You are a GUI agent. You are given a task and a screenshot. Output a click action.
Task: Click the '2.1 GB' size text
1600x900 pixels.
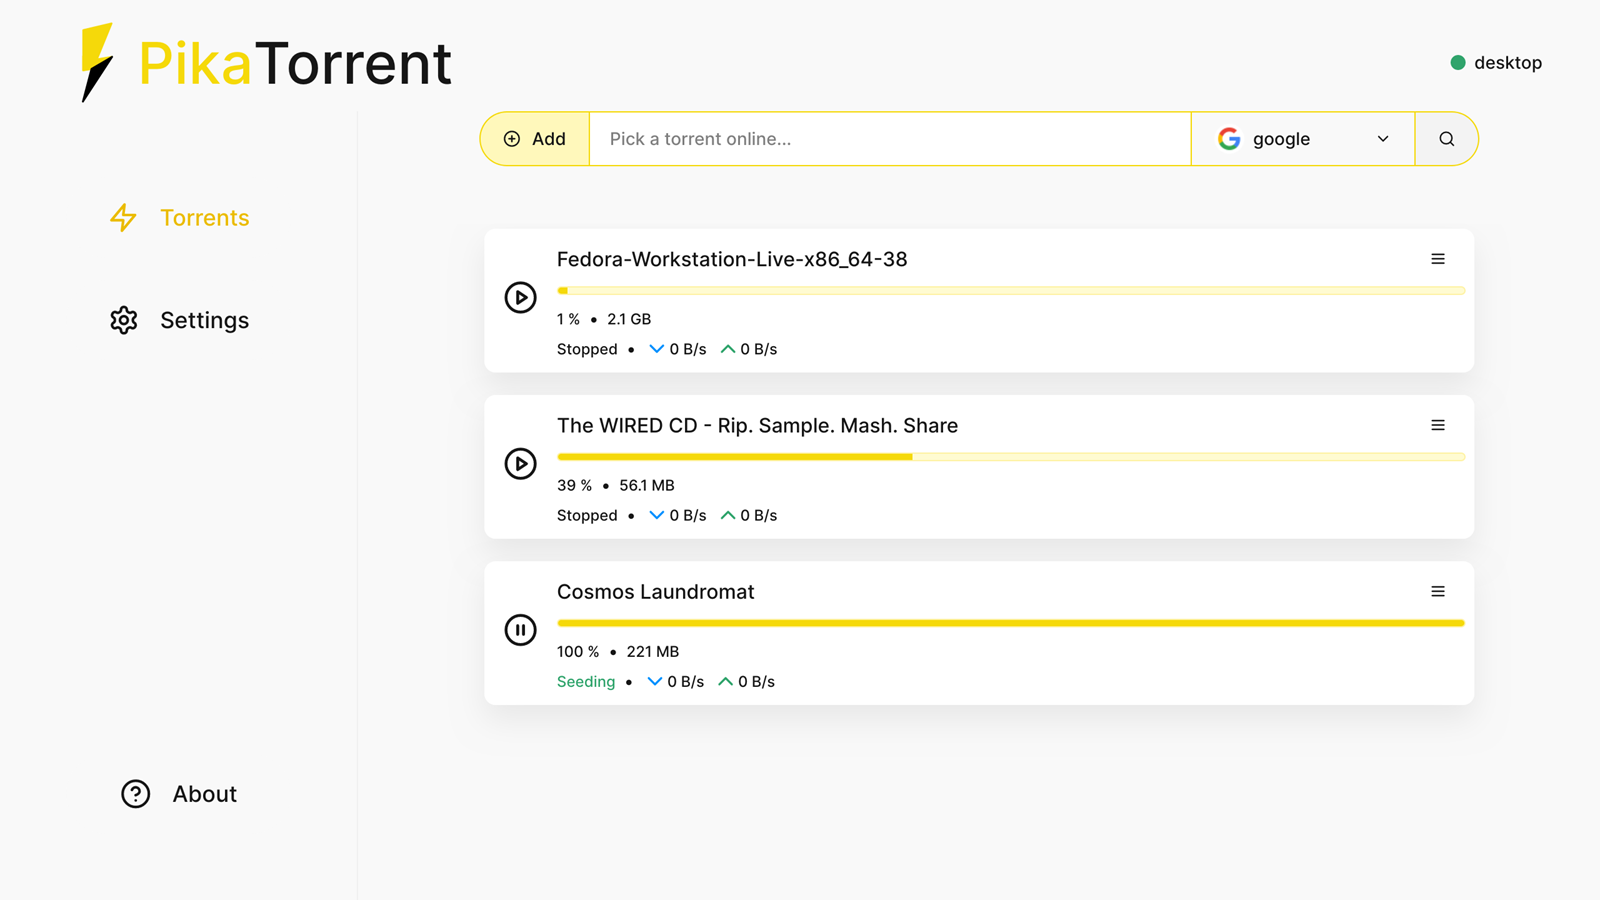629,319
